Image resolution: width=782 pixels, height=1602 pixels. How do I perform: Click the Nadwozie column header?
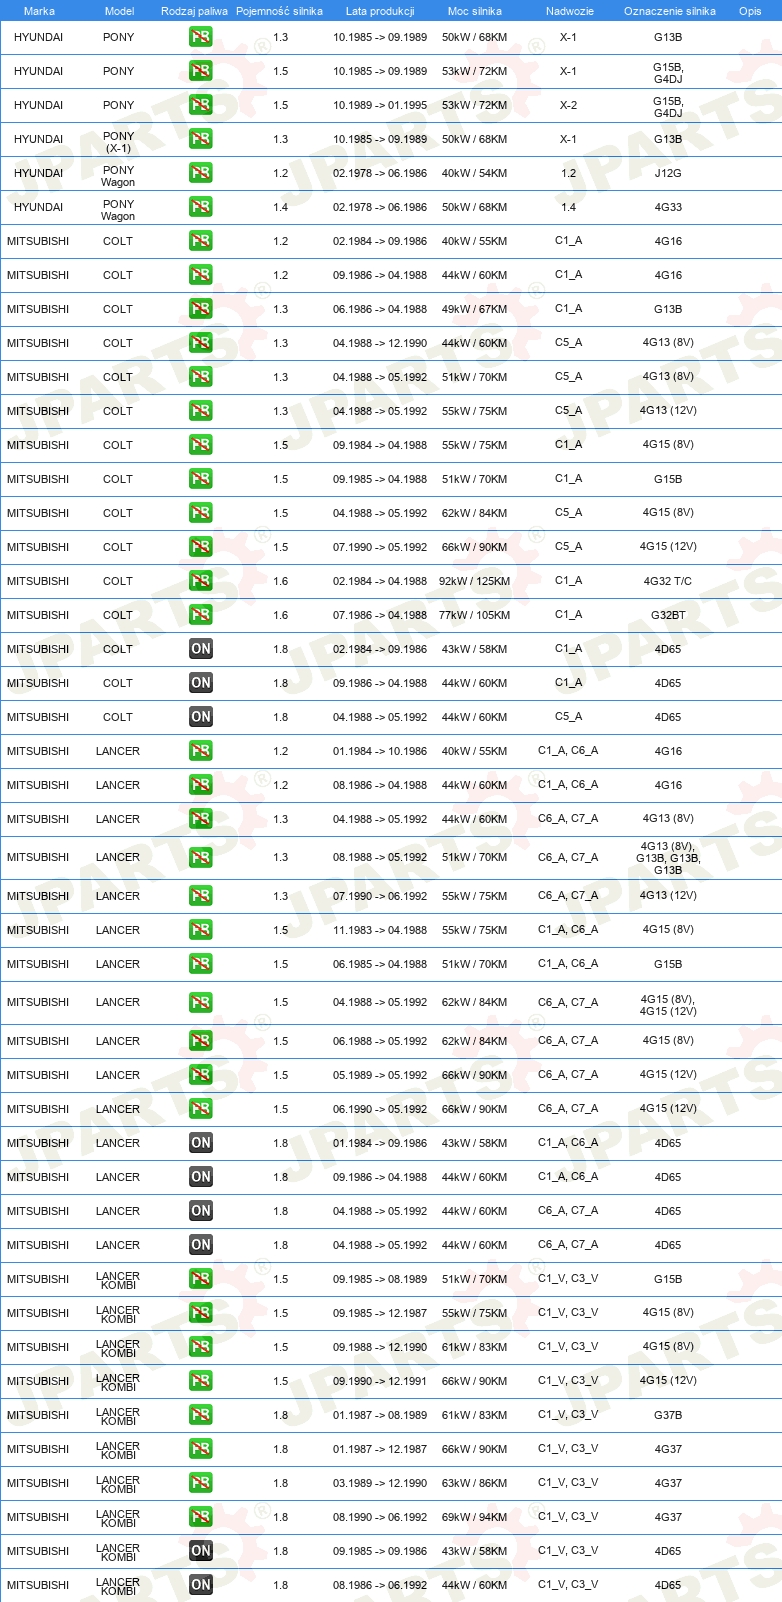569,11
